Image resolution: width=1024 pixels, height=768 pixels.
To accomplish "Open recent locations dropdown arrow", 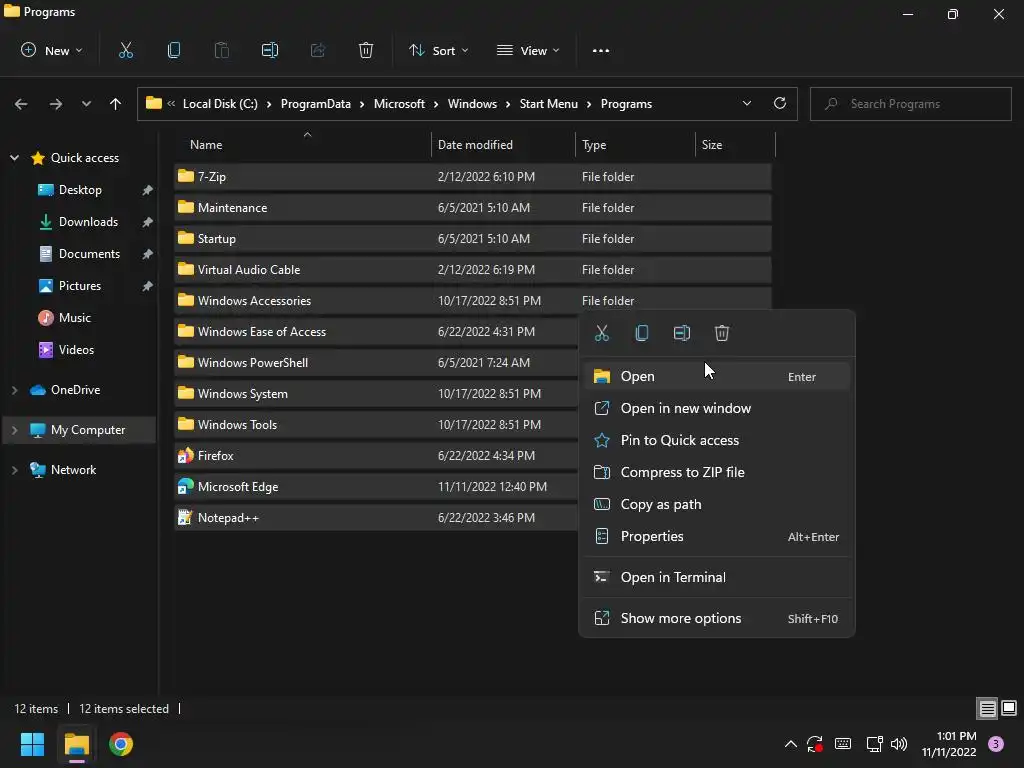I will (86, 104).
